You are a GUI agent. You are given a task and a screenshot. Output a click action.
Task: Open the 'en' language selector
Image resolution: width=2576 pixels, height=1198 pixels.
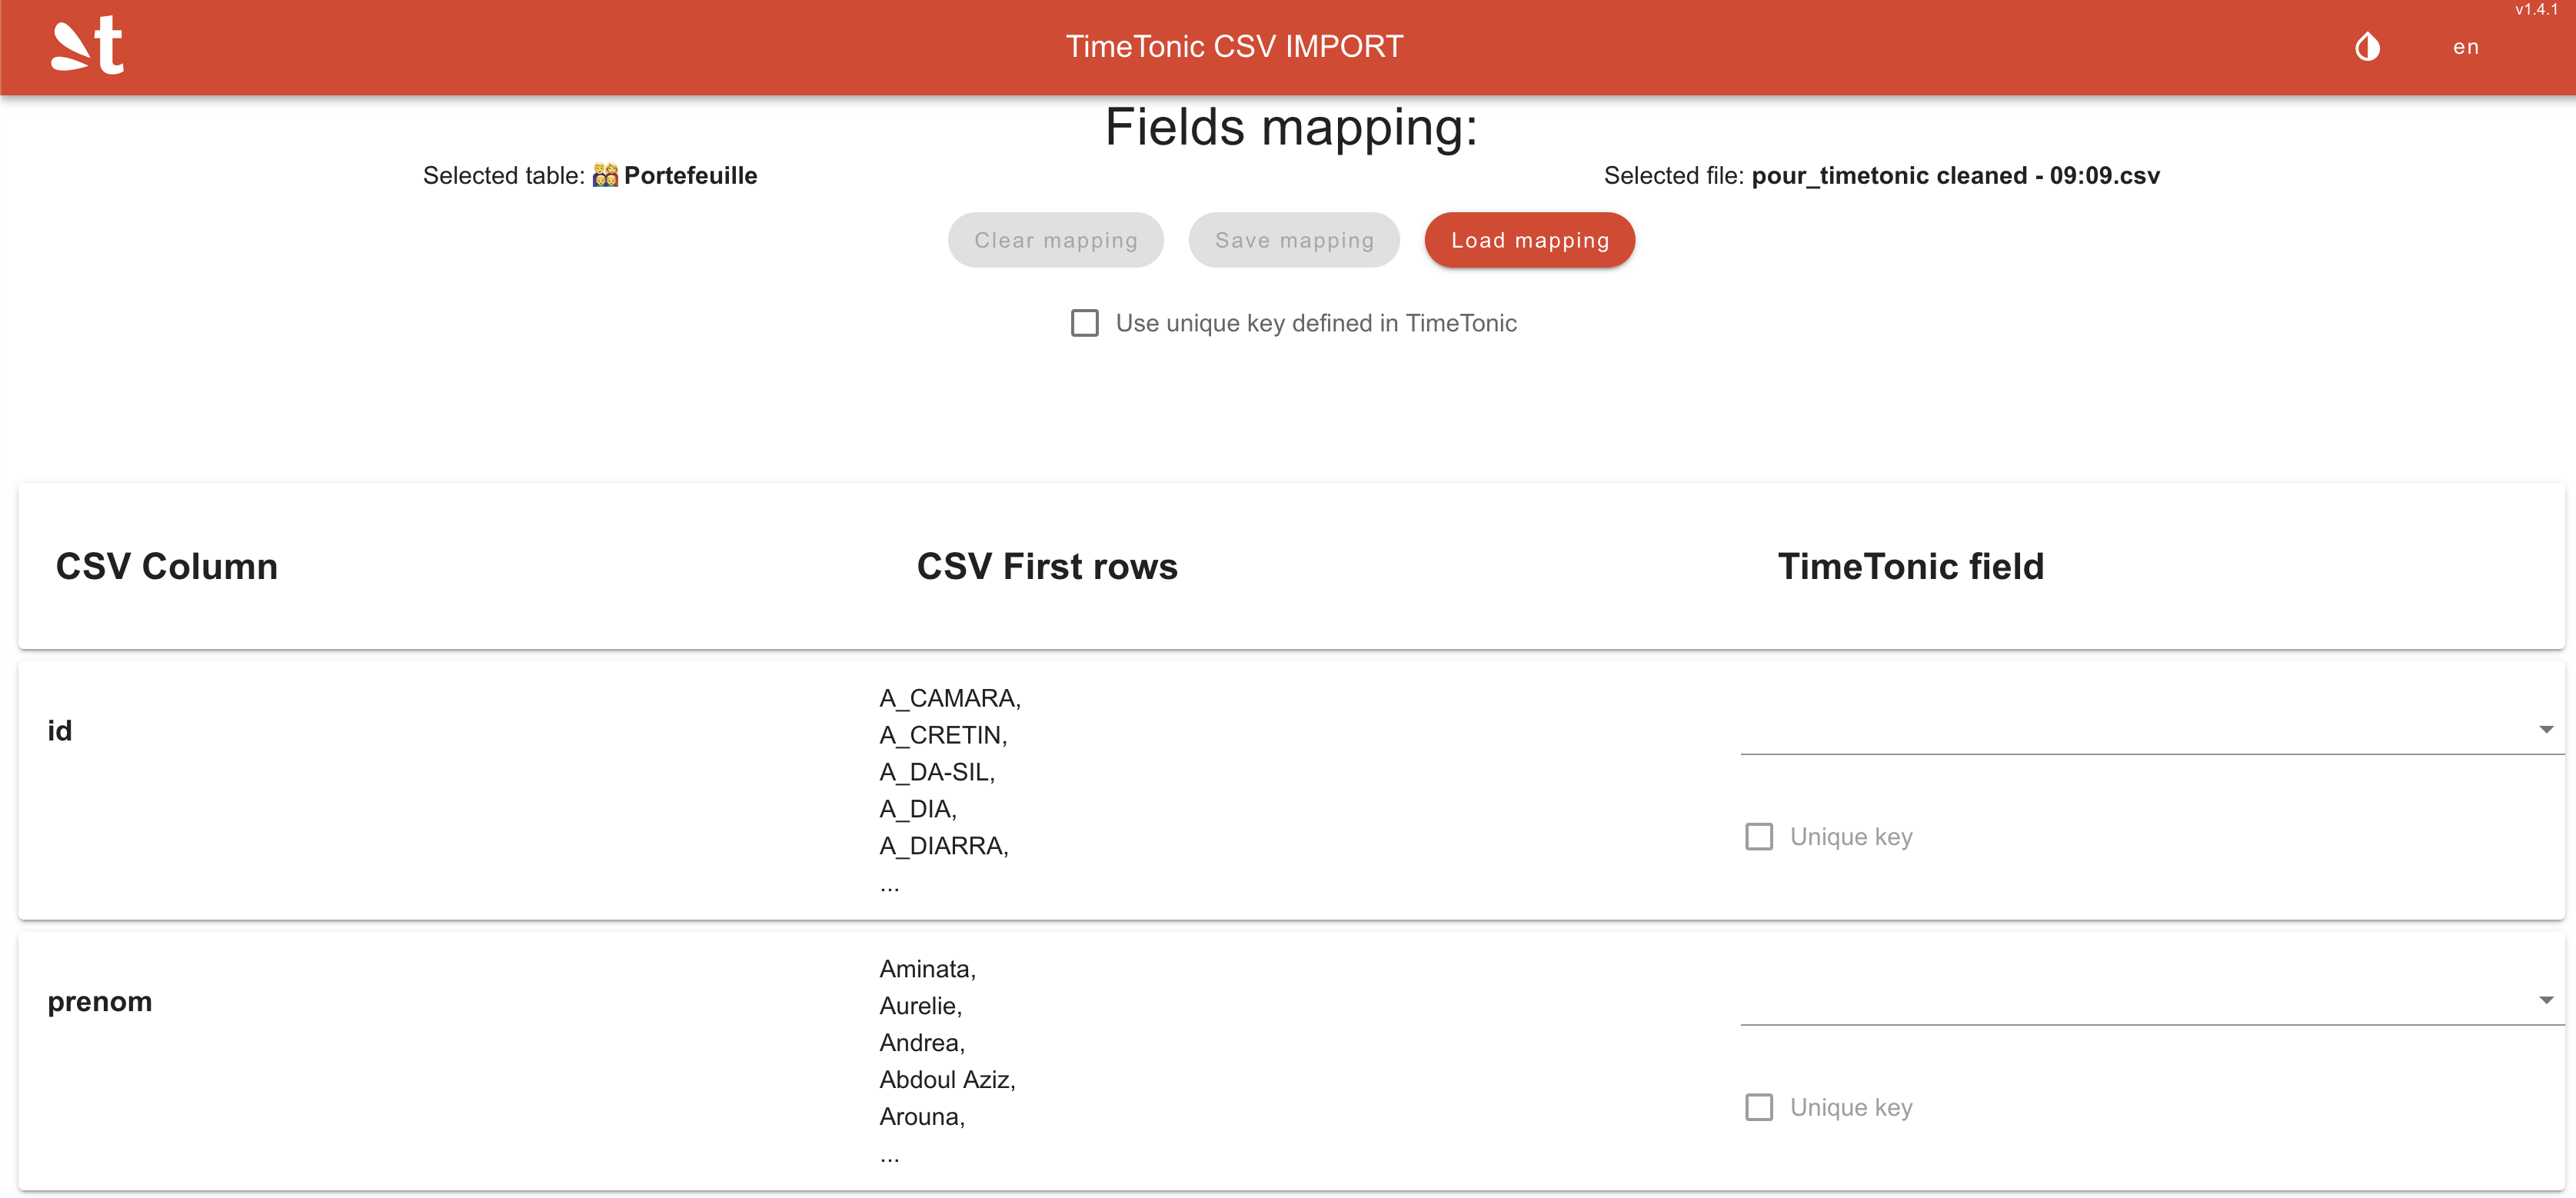(2466, 47)
